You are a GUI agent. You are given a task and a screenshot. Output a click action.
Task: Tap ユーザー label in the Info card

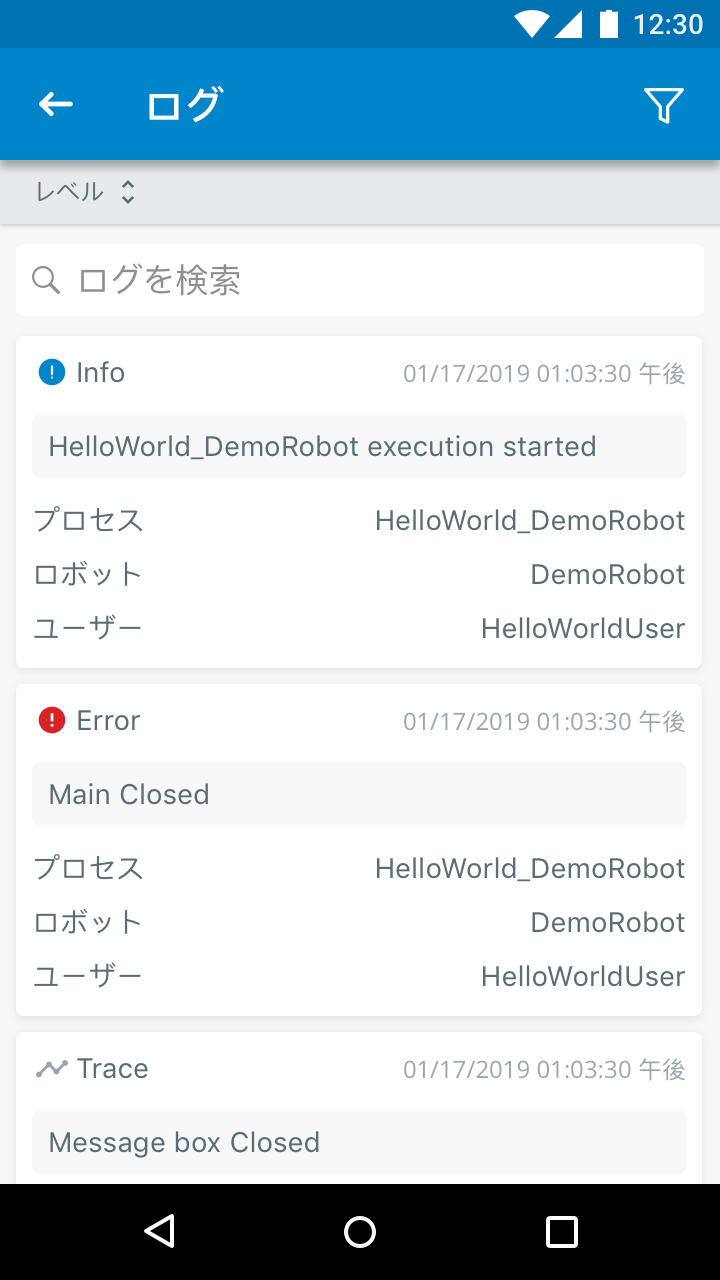pyautogui.click(x=88, y=628)
